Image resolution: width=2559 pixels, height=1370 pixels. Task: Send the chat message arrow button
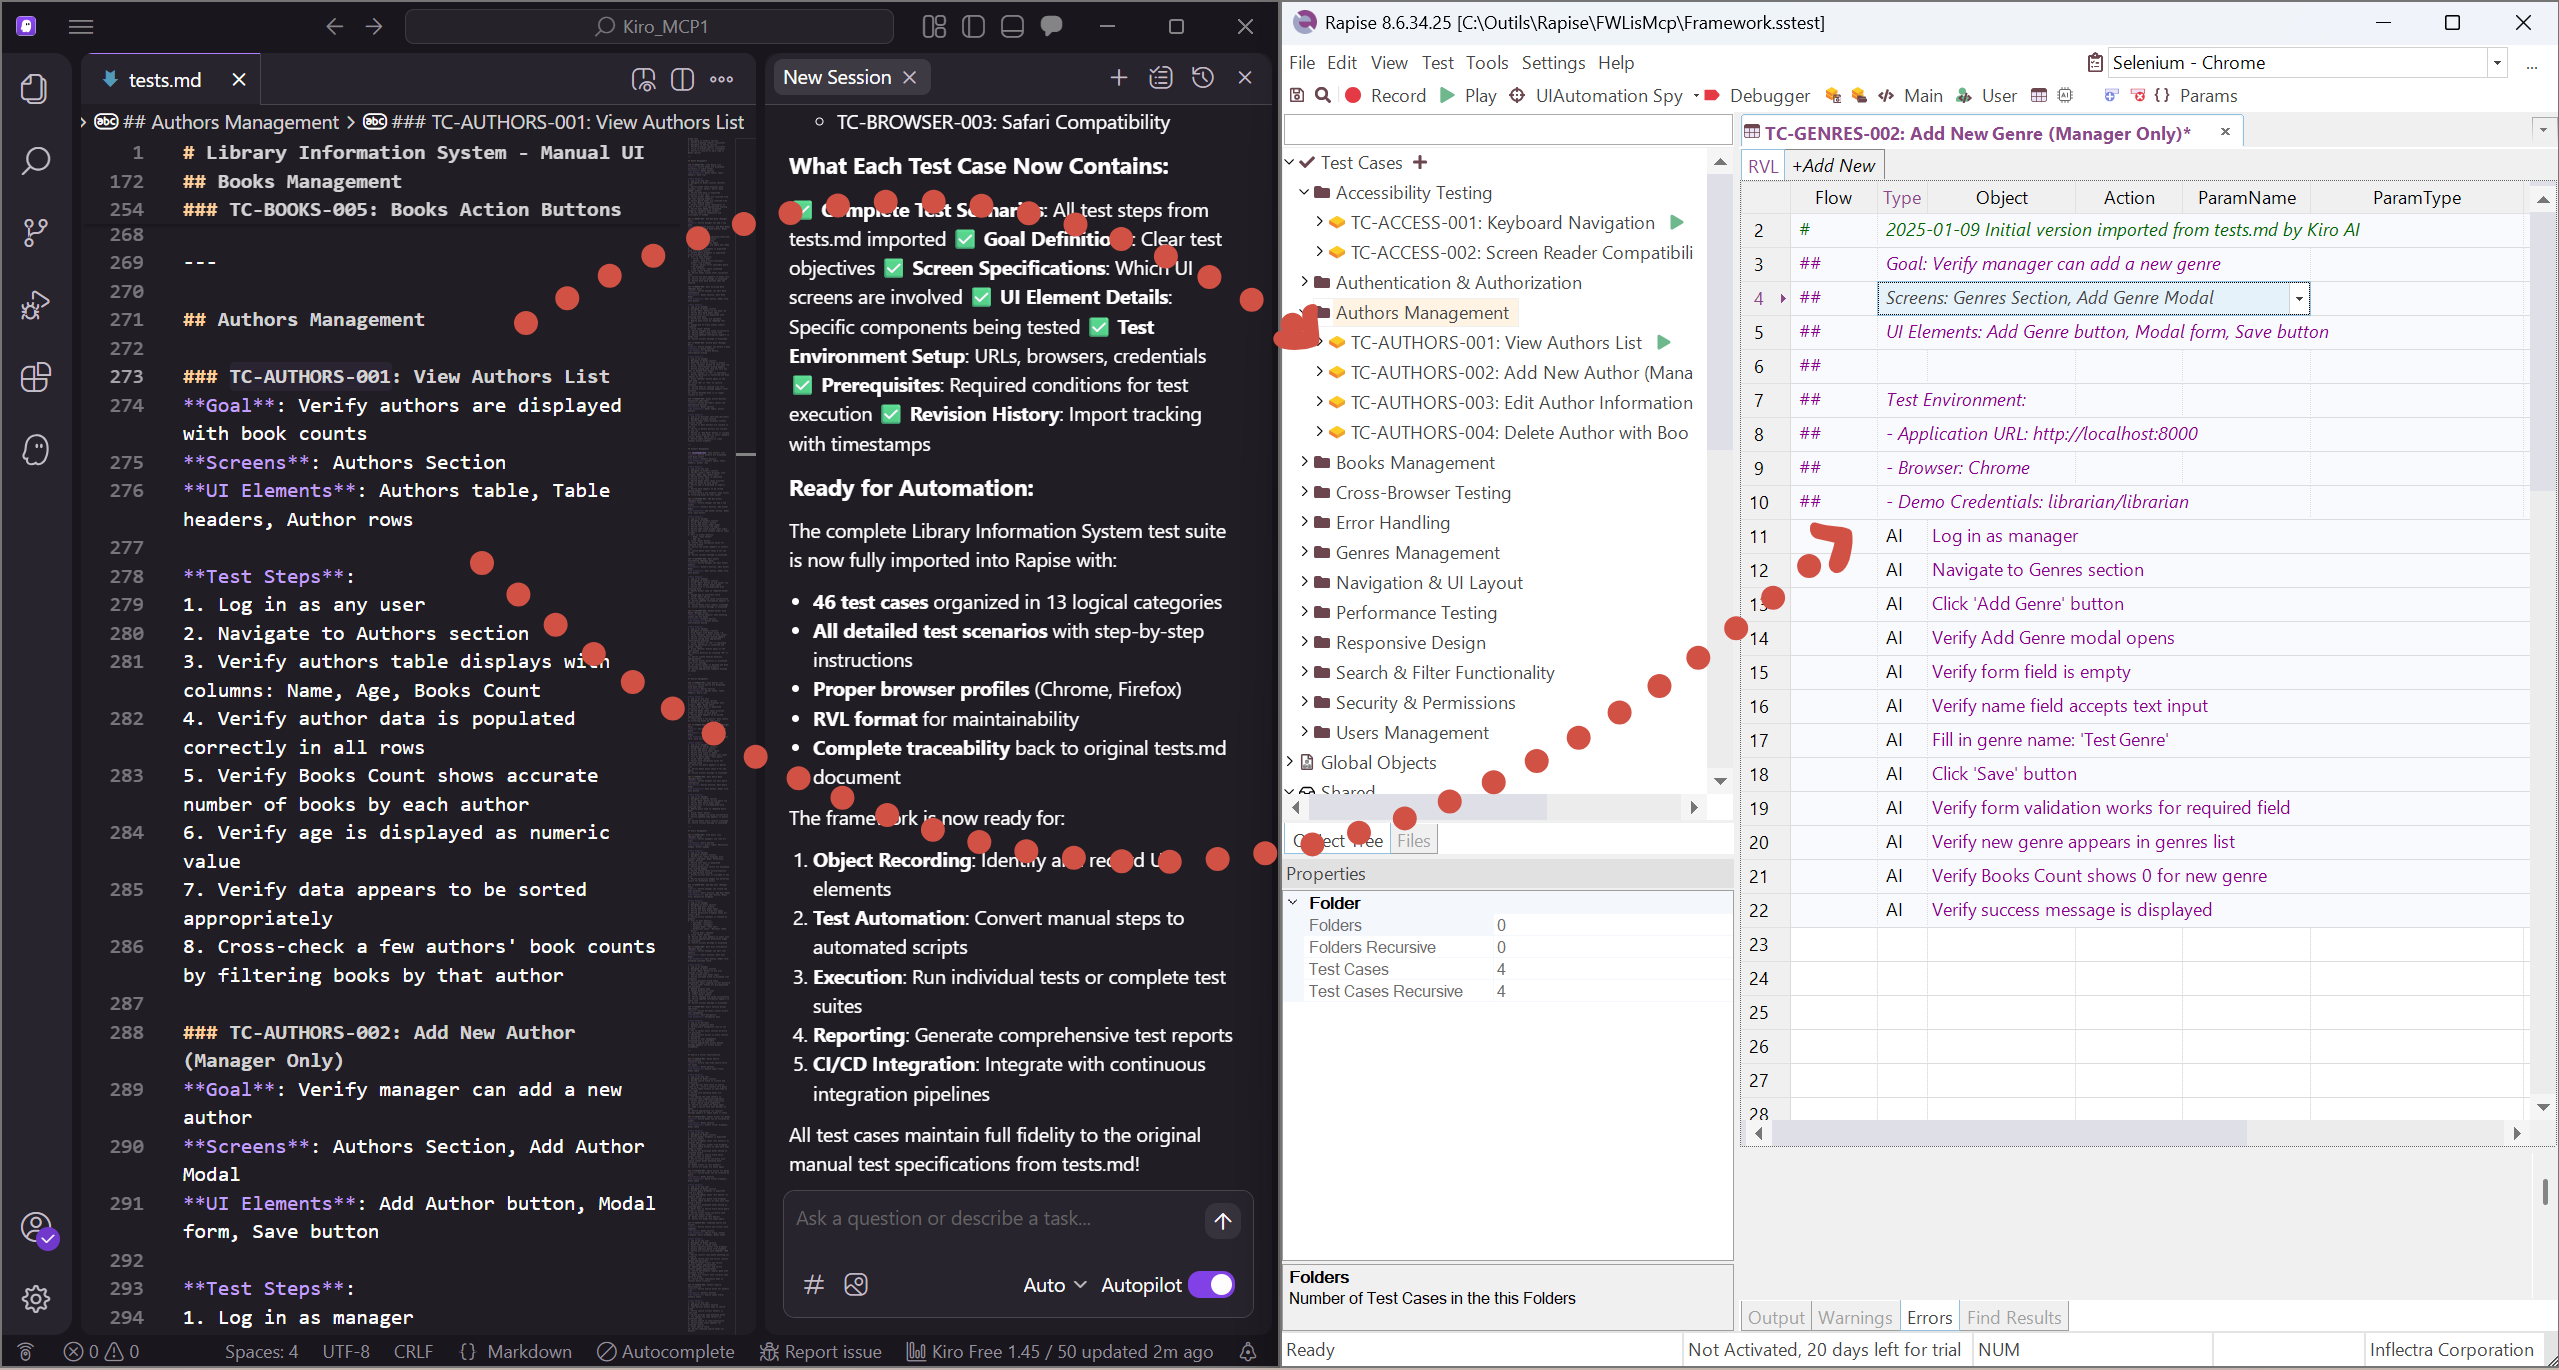1222,1221
